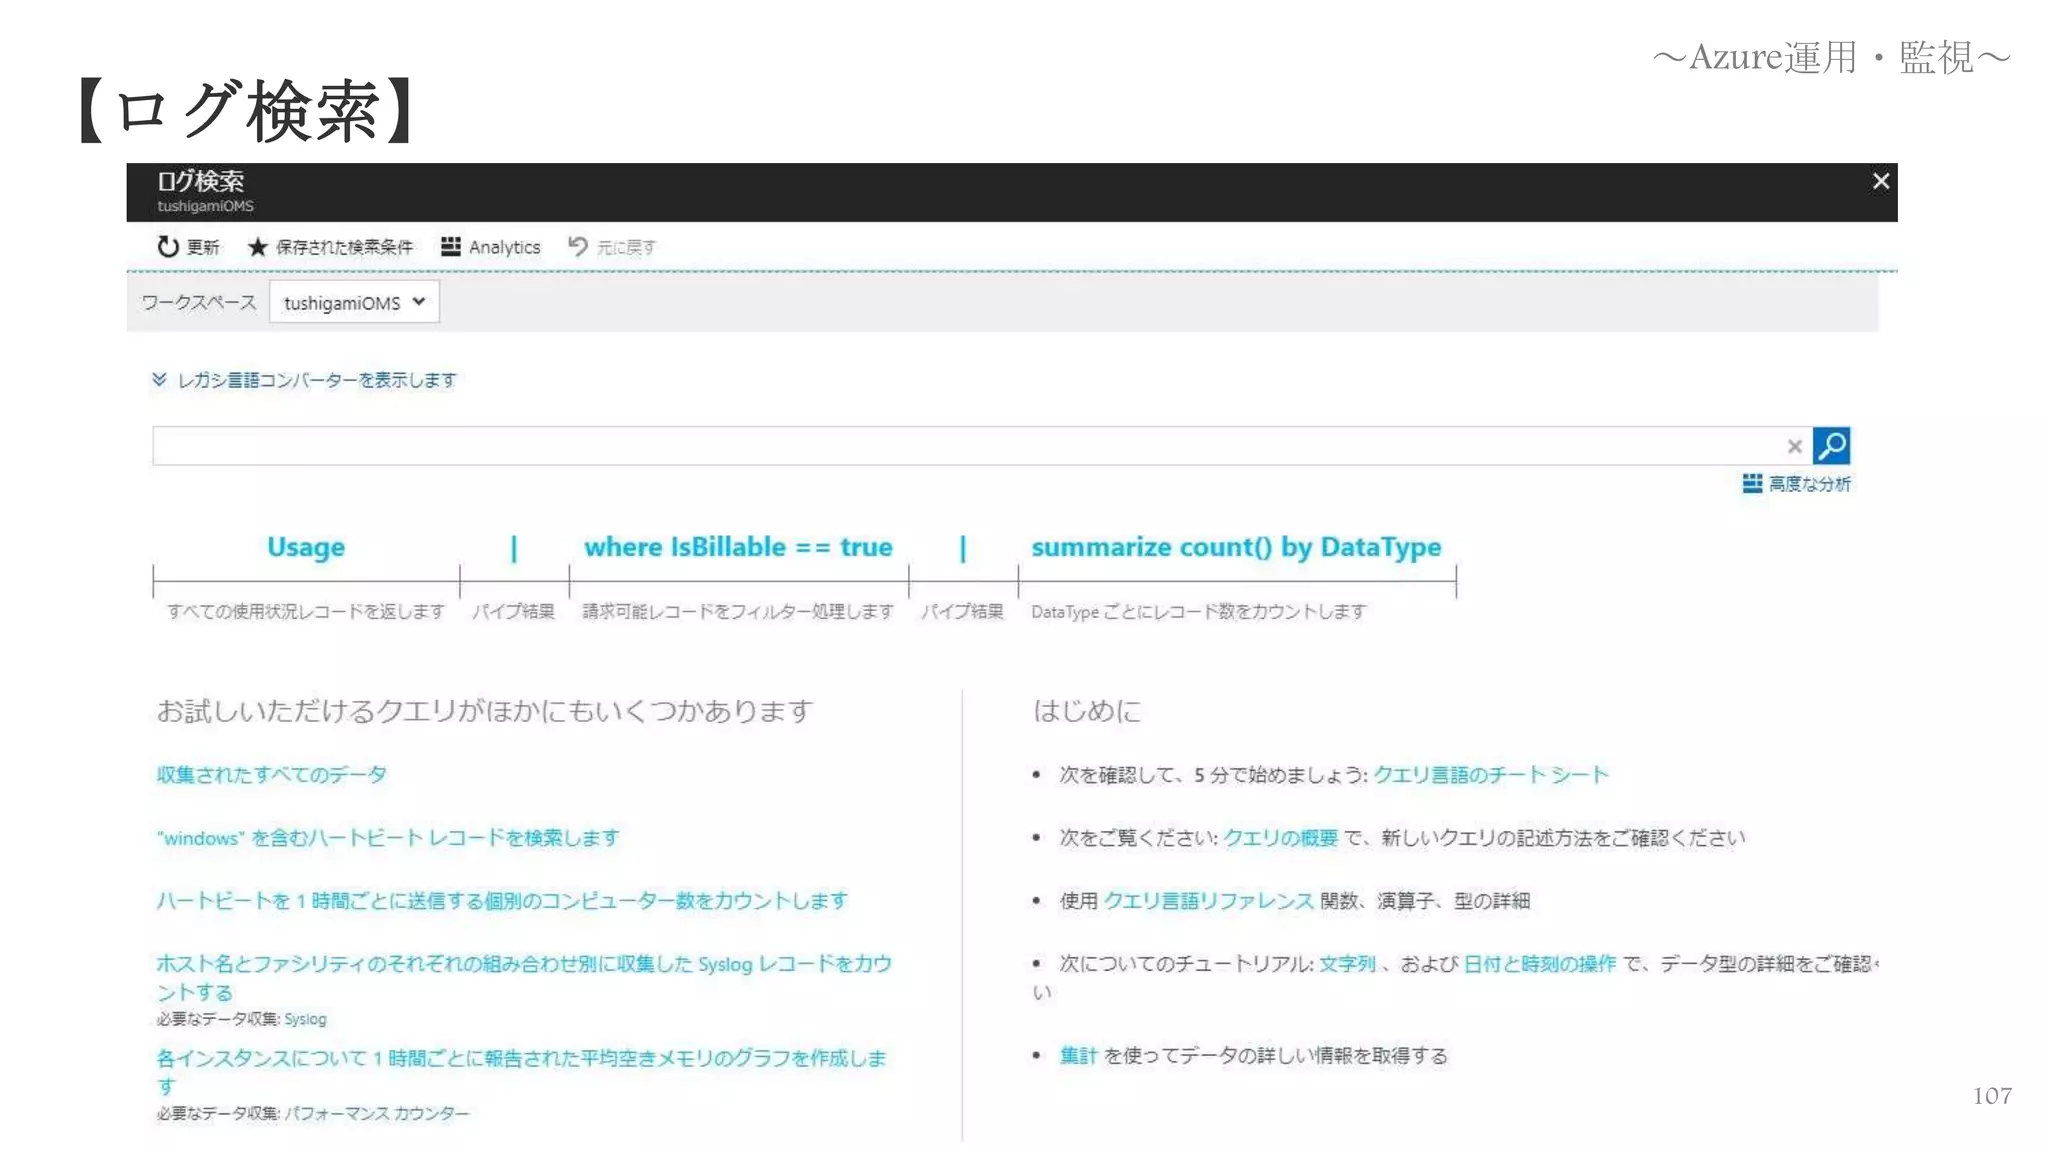Open 収集されたすべてのデータ sample query

coord(271,774)
